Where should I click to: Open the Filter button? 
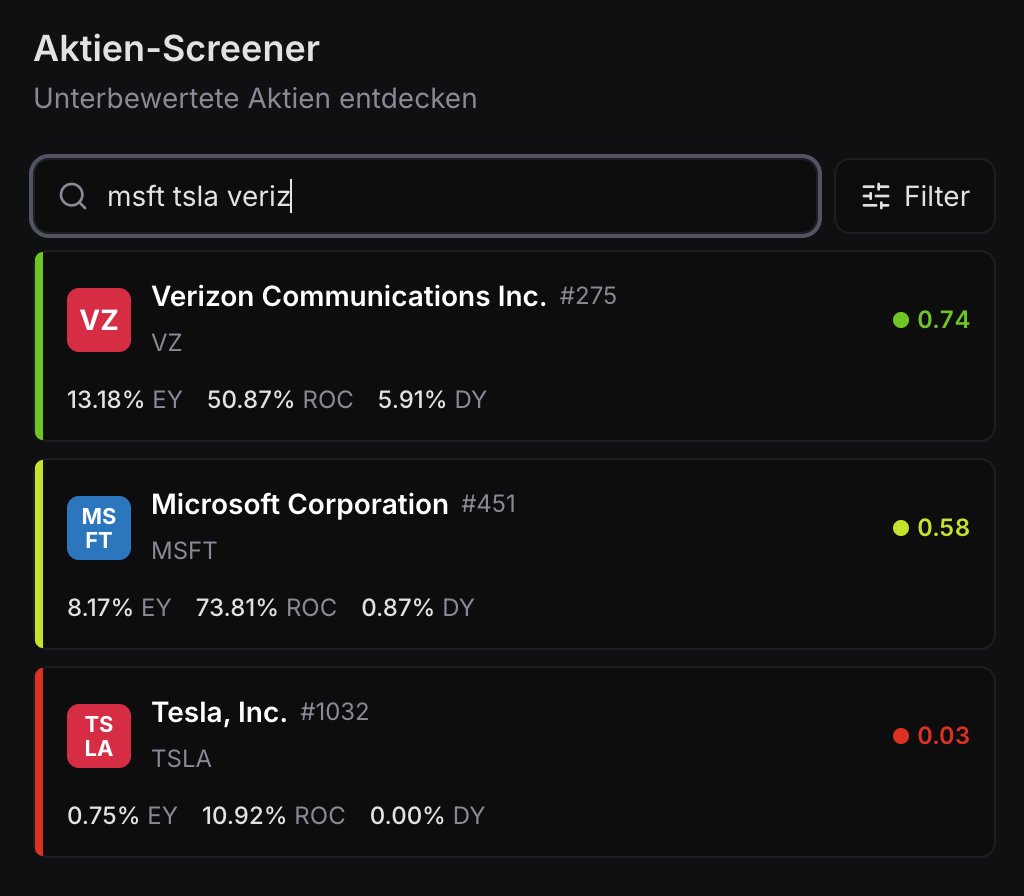[914, 196]
